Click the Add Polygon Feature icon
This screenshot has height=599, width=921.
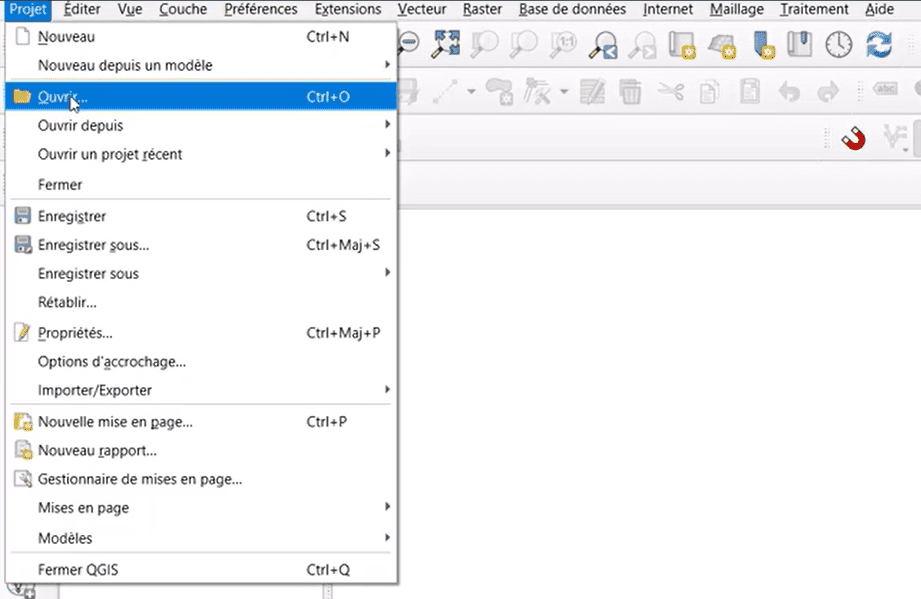(500, 92)
